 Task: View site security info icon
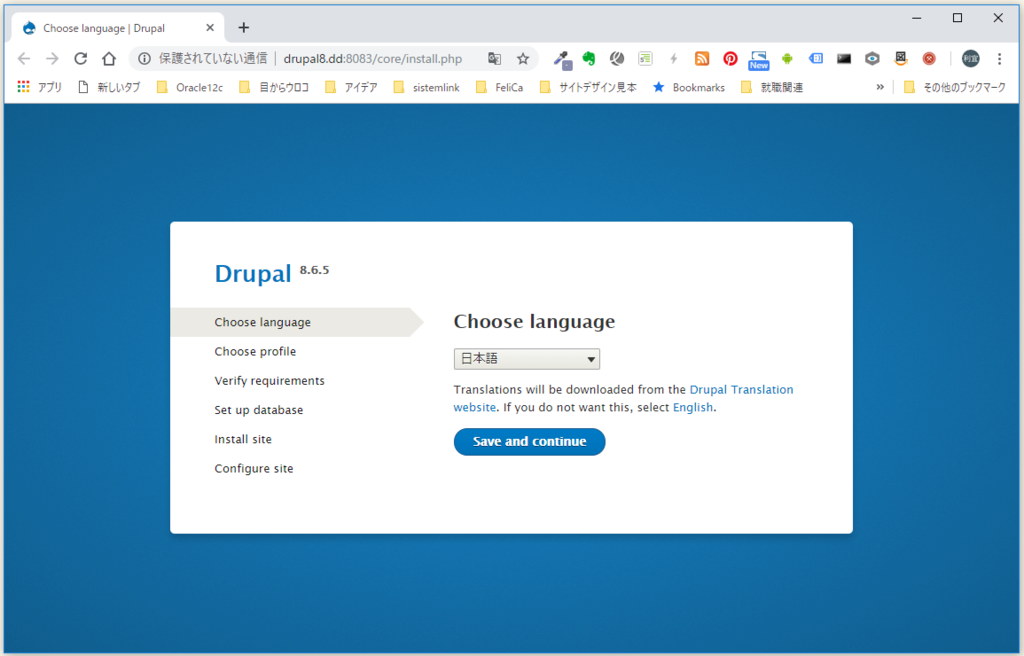coord(144,59)
